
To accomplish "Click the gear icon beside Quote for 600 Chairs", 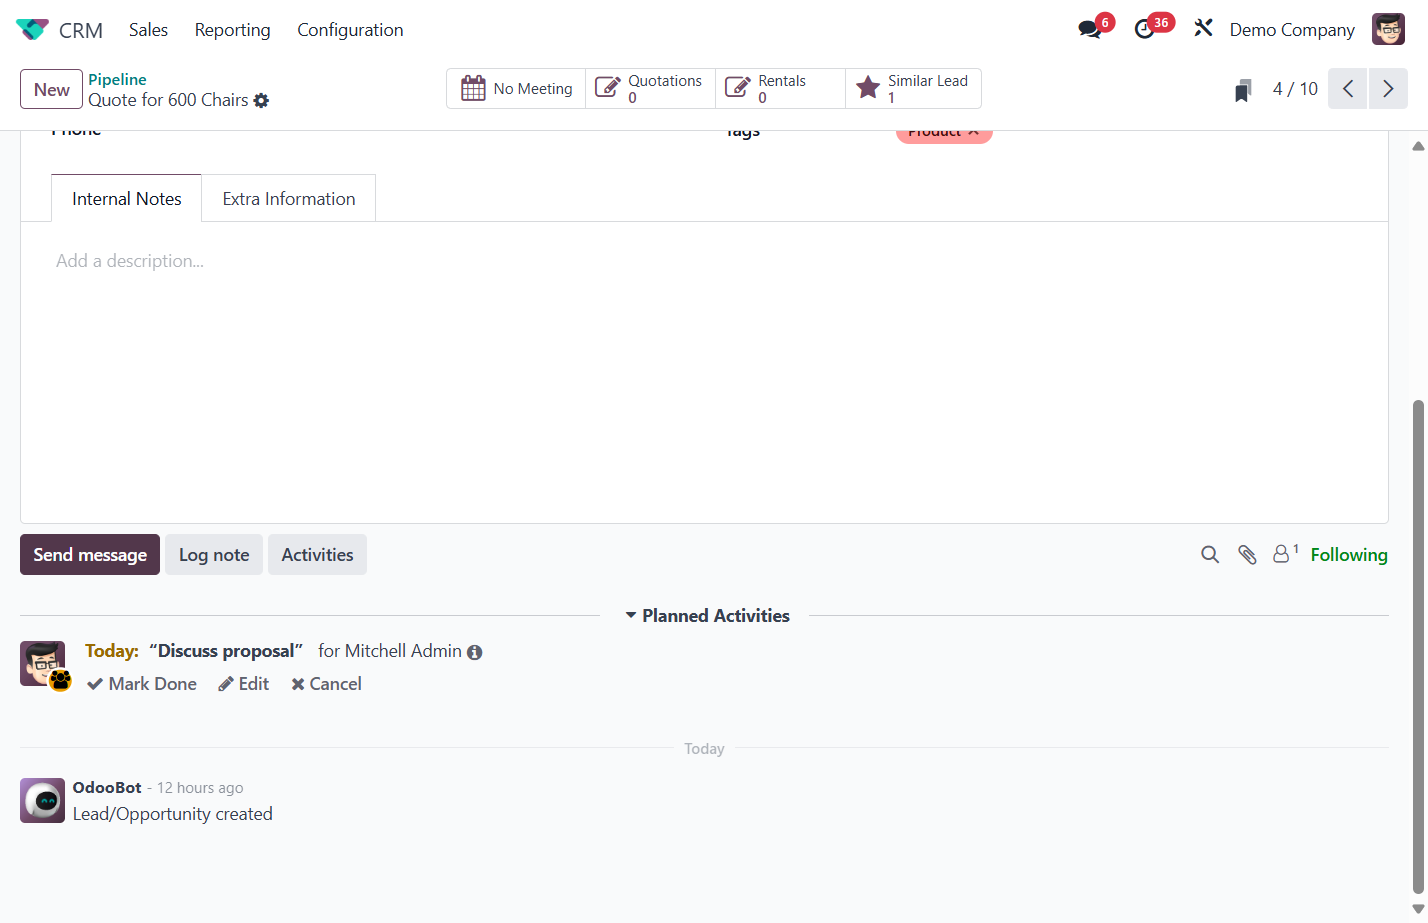I will coord(262,100).
